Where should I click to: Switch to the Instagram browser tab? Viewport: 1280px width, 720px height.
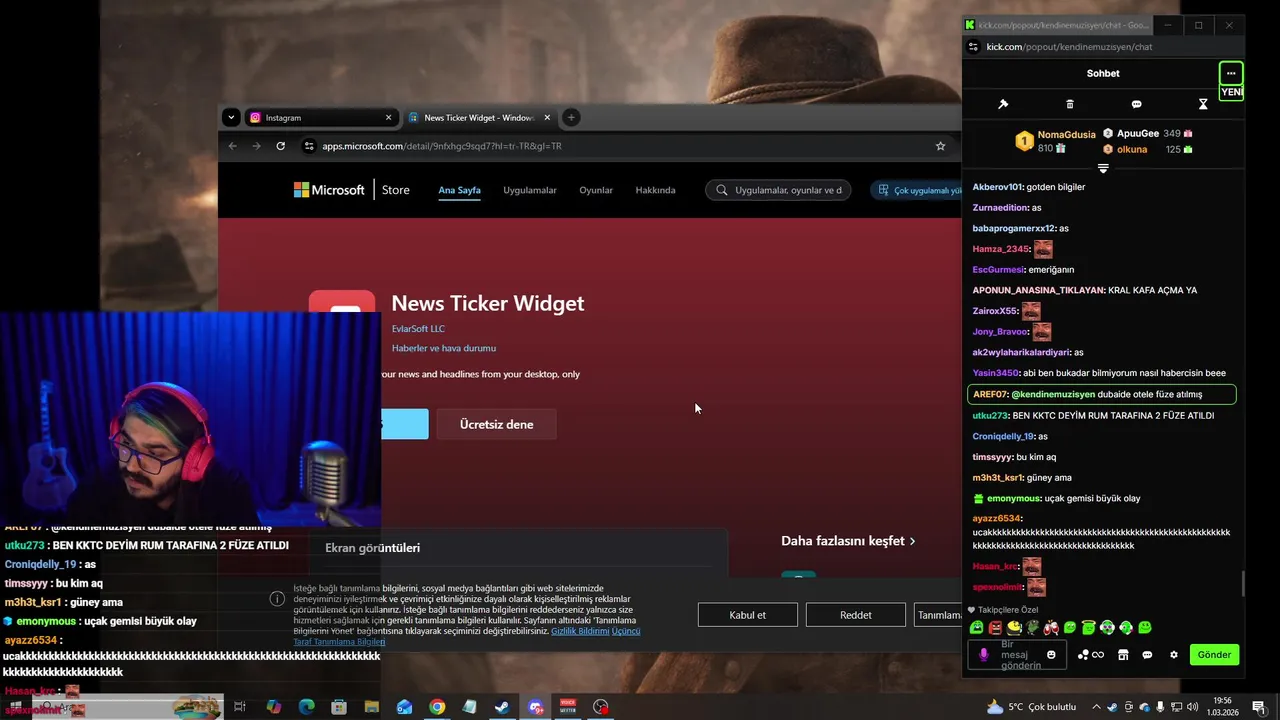pos(320,117)
